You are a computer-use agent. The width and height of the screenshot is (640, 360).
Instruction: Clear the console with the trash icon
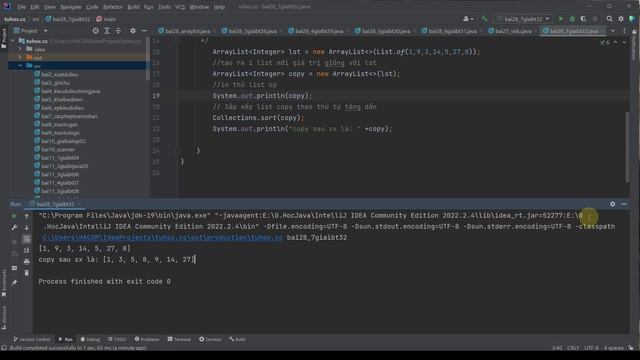click(27, 273)
